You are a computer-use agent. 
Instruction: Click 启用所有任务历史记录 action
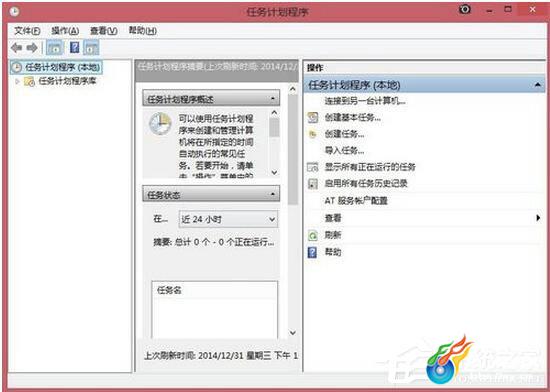click(366, 183)
